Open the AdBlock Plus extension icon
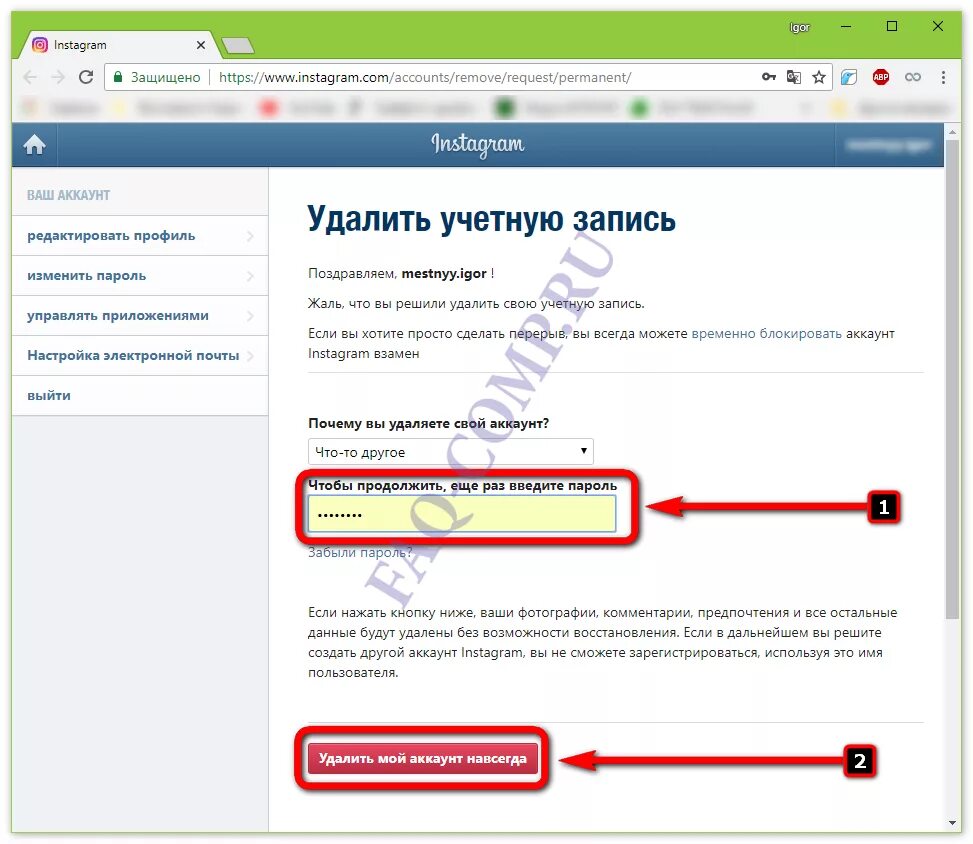The image size is (973, 844). point(881,77)
